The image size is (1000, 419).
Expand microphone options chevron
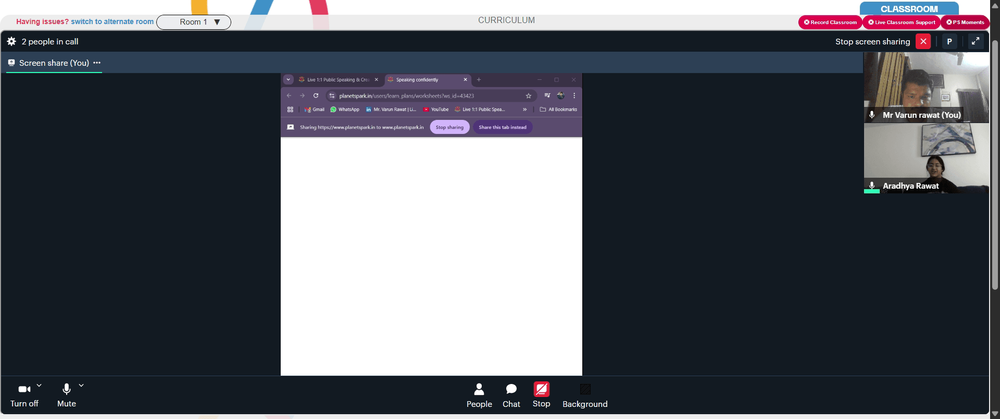(81, 385)
